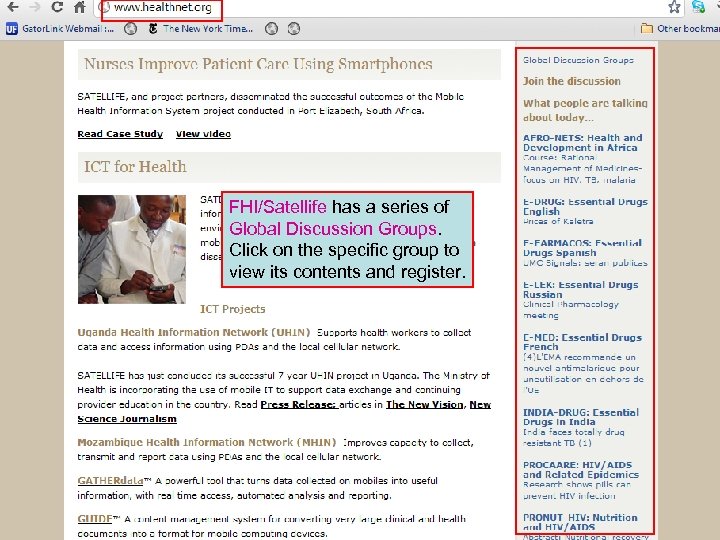Image resolution: width=720 pixels, height=540 pixels.
Task: Open the second globe bookmark after New York Times
Action: pyautogui.click(x=294, y=29)
